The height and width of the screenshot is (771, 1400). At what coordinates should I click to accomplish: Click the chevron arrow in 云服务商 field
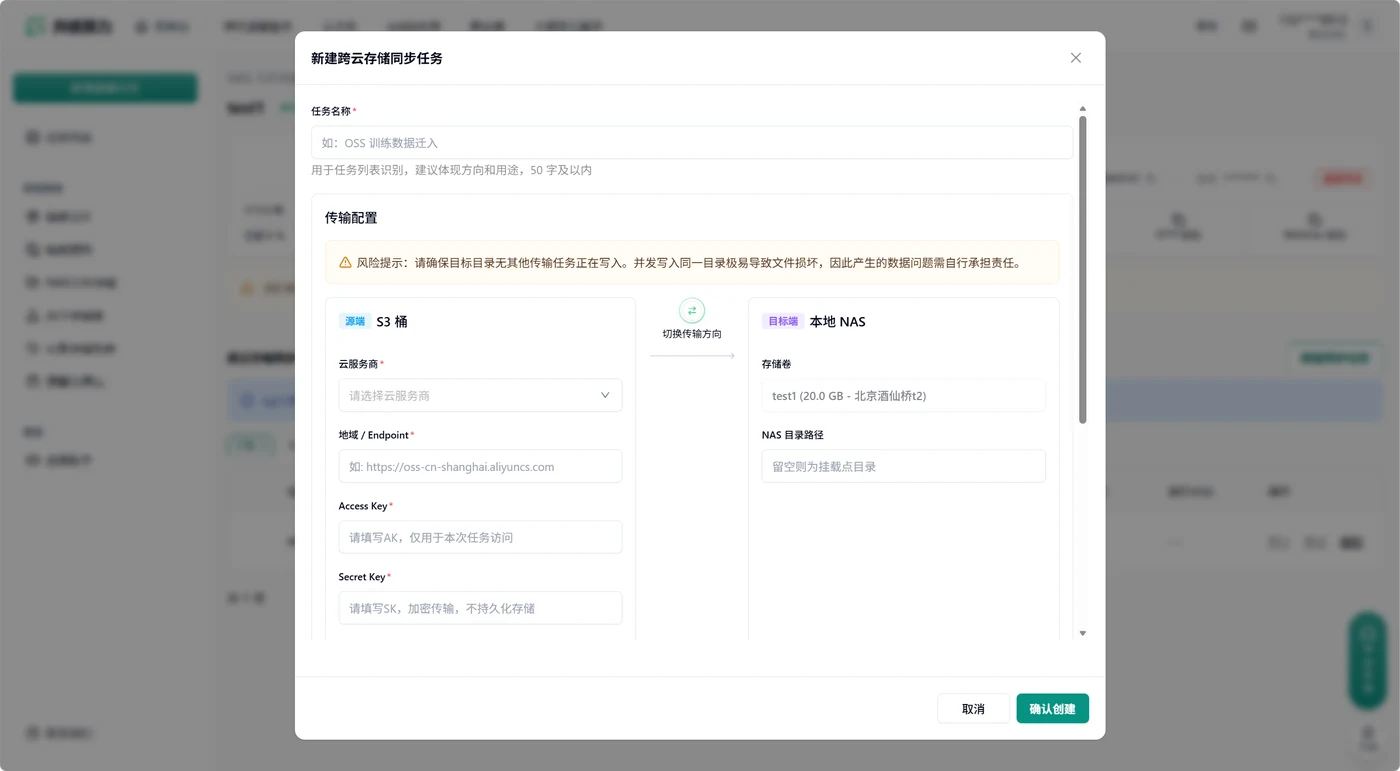605,395
